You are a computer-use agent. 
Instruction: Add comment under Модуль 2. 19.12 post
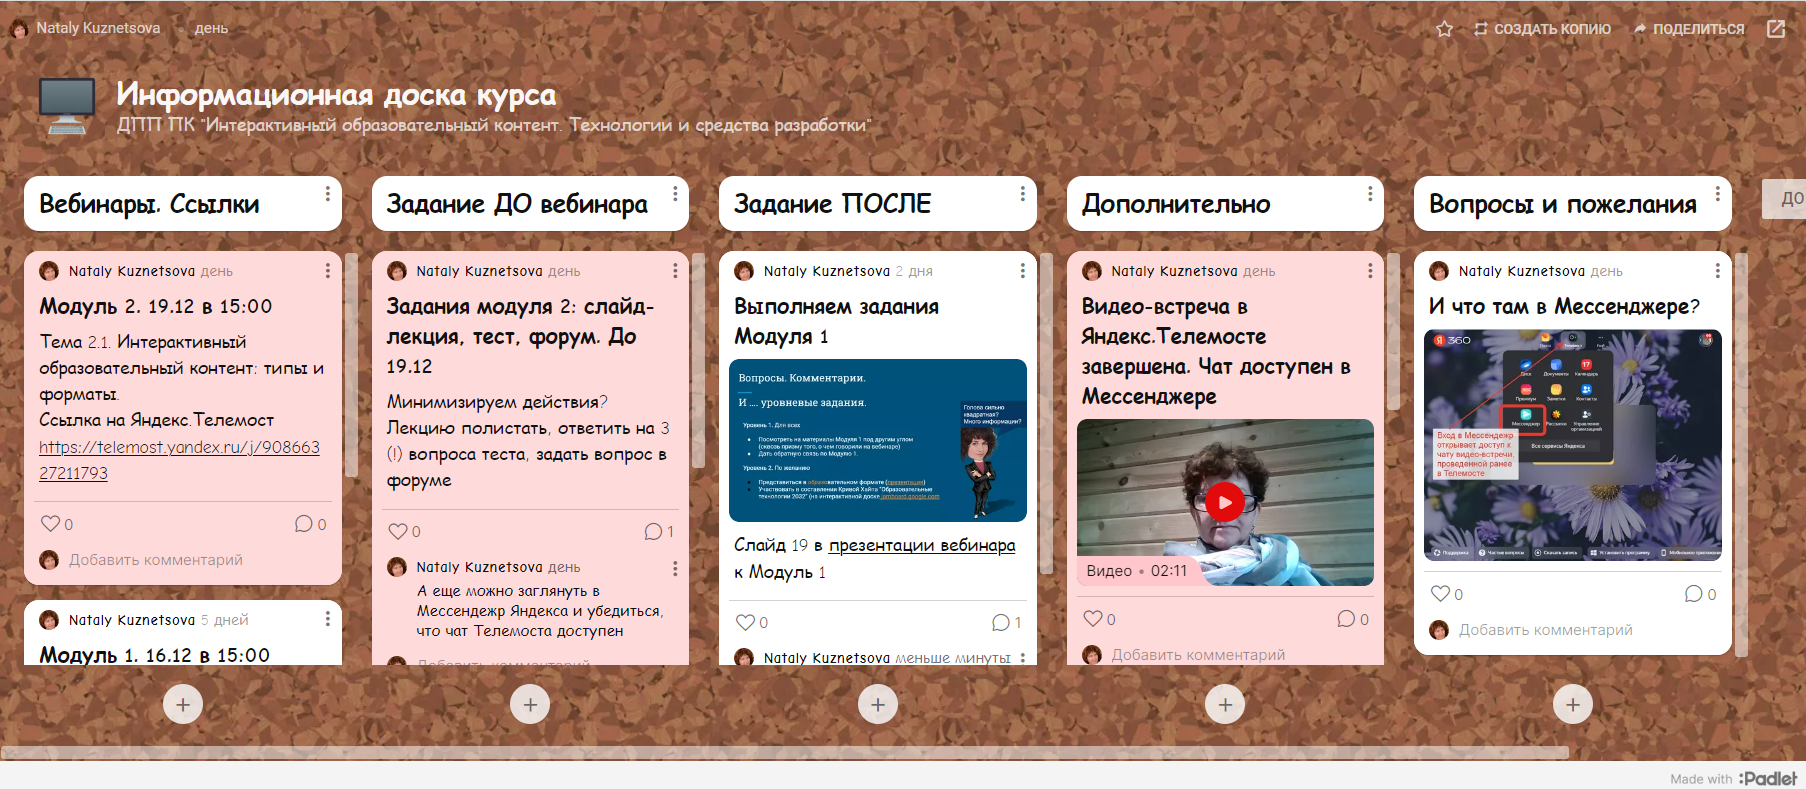coord(156,560)
